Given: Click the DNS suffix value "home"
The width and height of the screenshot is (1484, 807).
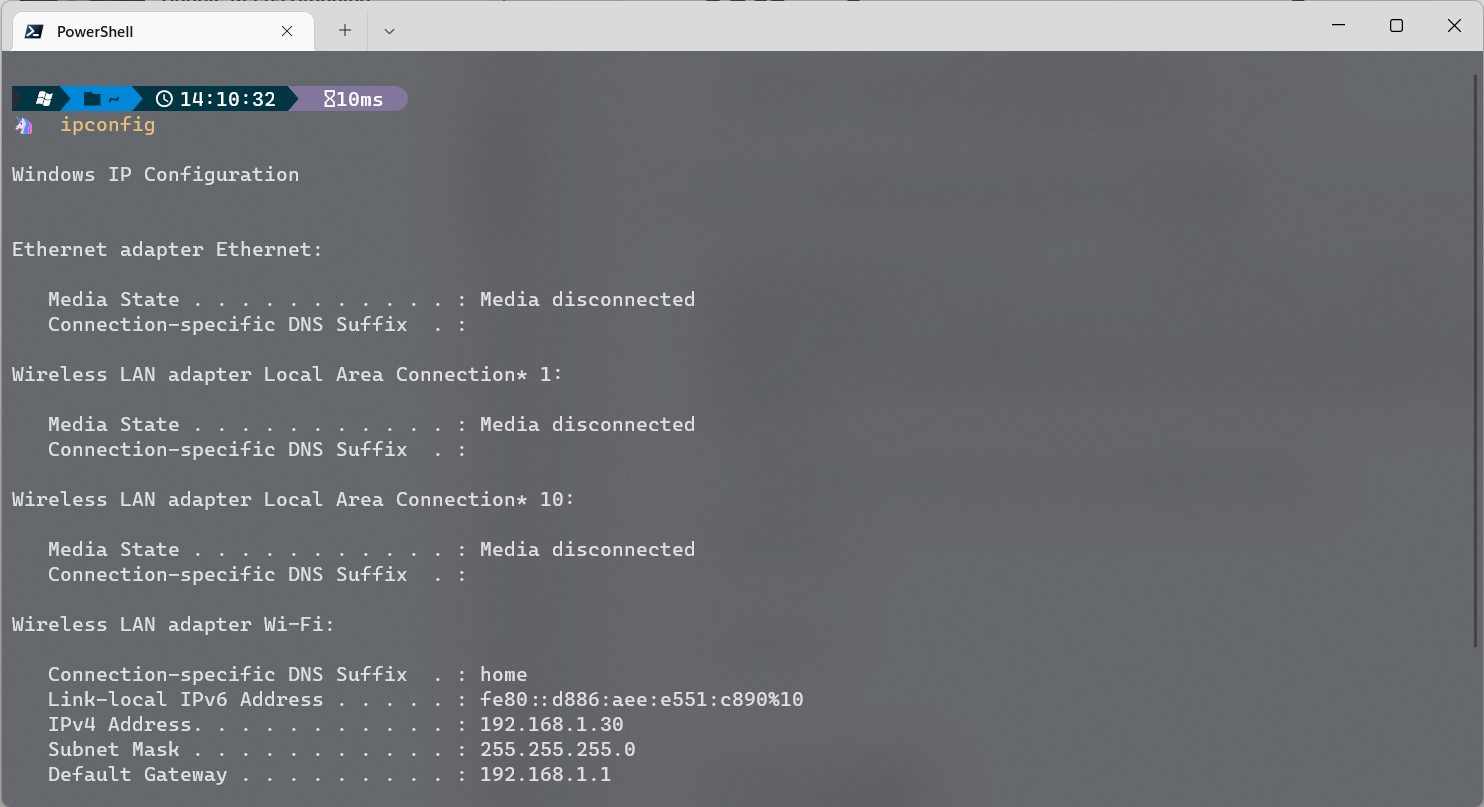Looking at the screenshot, I should (x=503, y=674).
